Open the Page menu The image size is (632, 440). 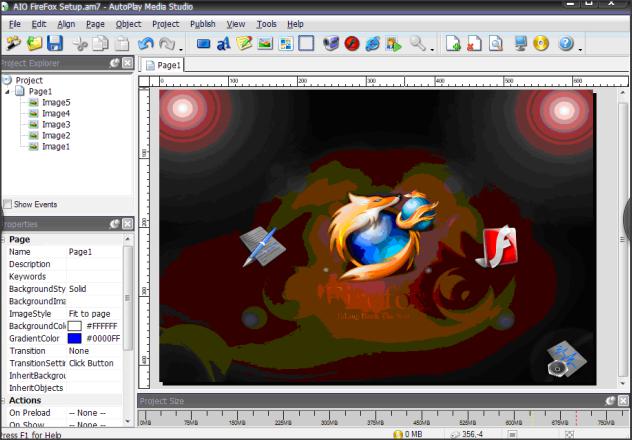[95, 24]
